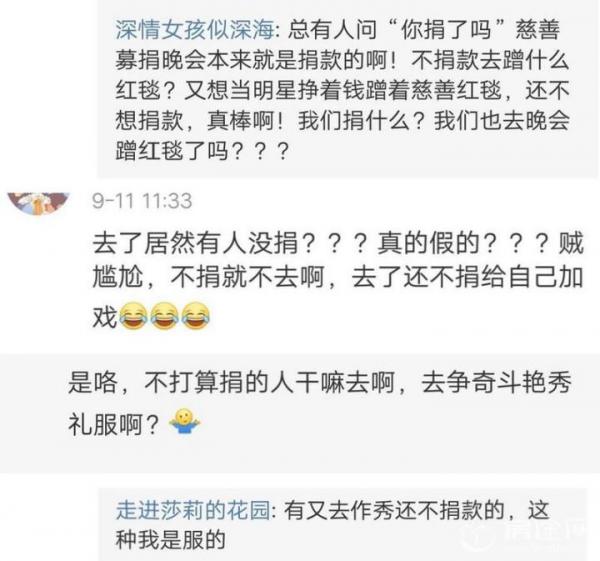Open the 深情女孩似深海 username link
600x561 pixels.
click(x=195, y=29)
